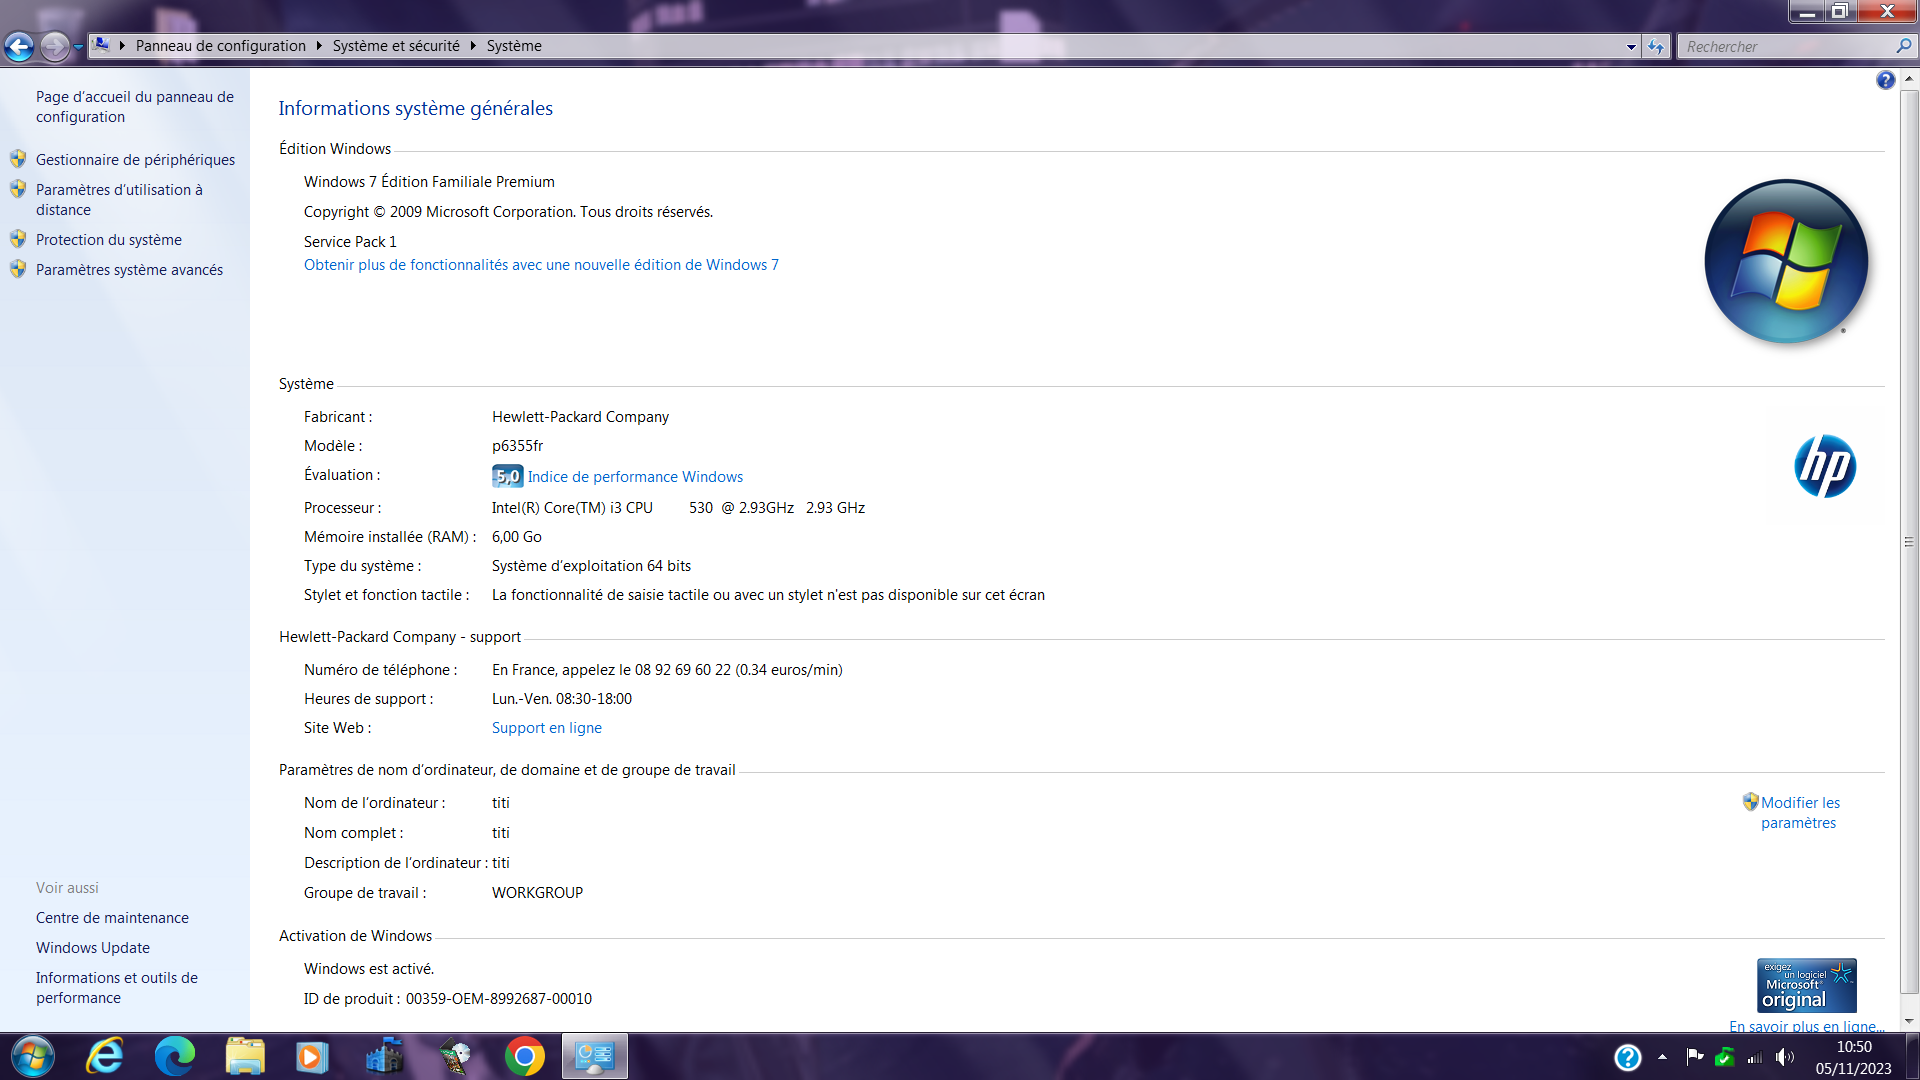Click the HP logo image
This screenshot has height=1080, width=1920.
point(1824,466)
